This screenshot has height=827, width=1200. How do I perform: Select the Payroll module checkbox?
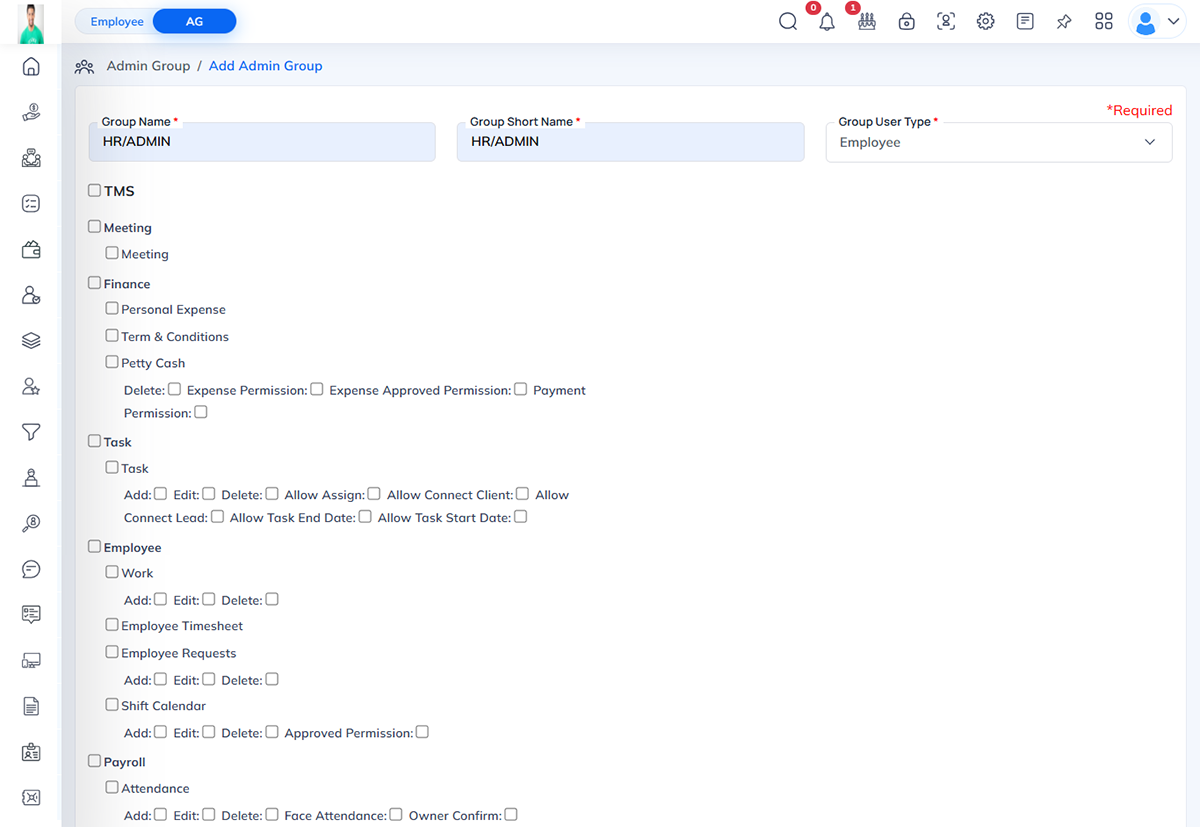(94, 761)
